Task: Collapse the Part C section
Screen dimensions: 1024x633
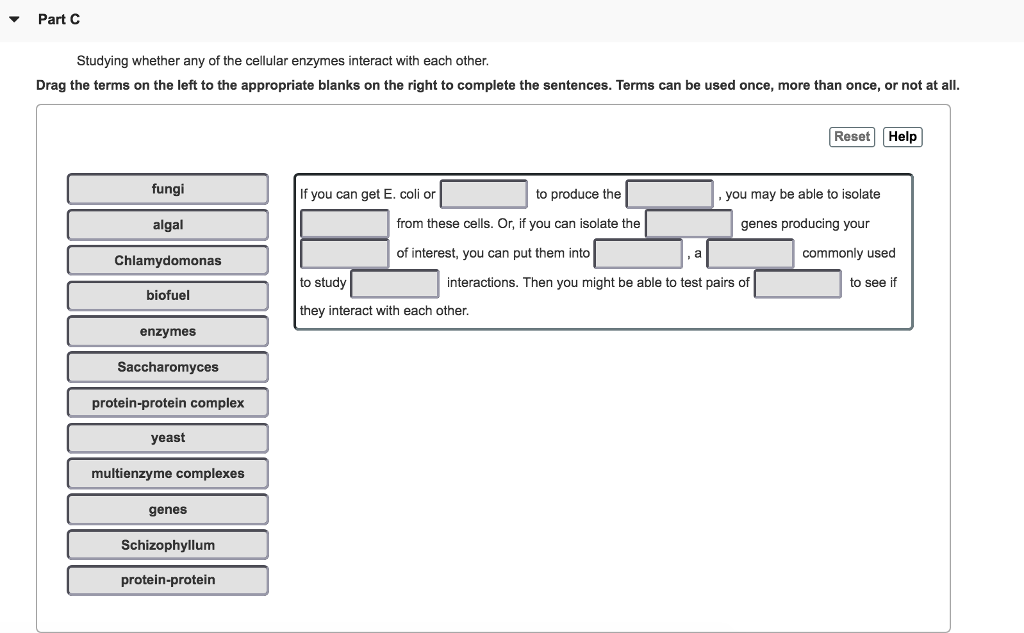Action: [x=14, y=18]
